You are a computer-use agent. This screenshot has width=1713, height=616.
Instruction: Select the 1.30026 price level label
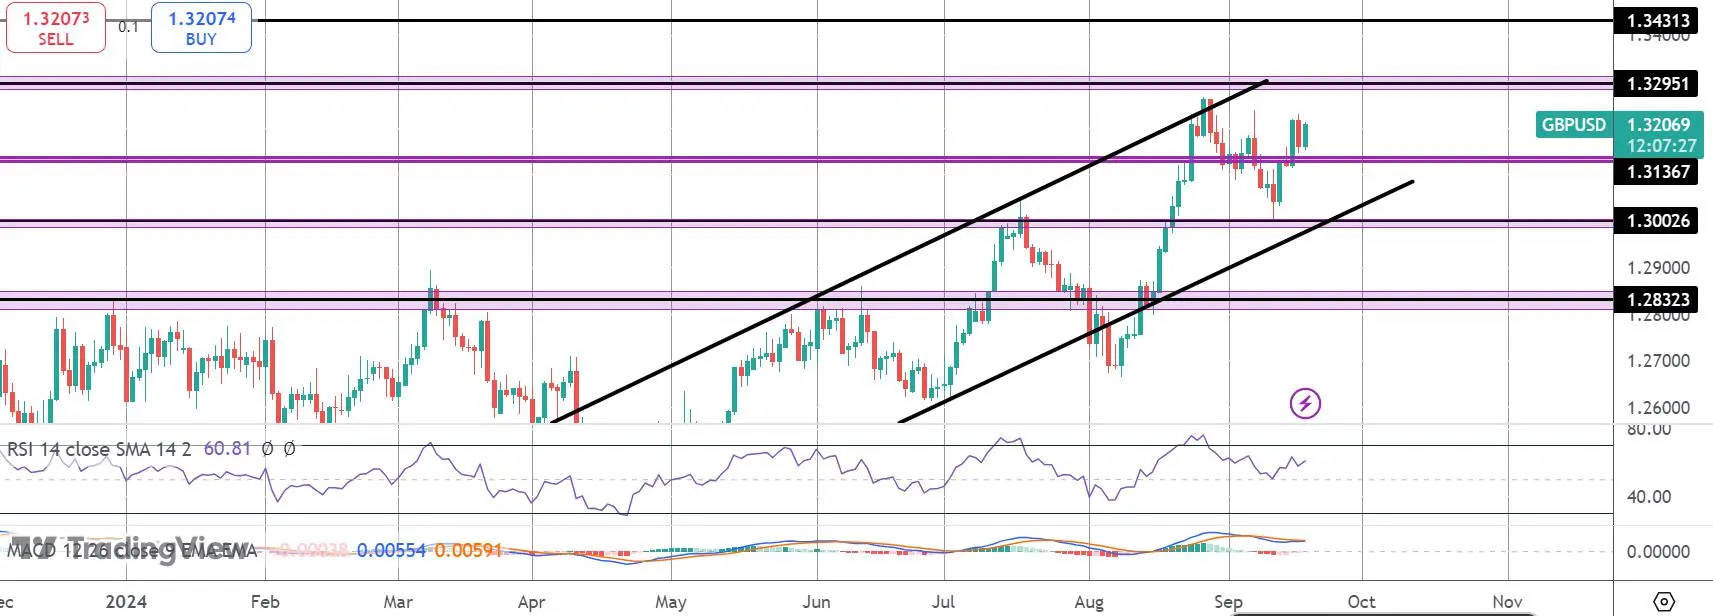pos(1658,221)
